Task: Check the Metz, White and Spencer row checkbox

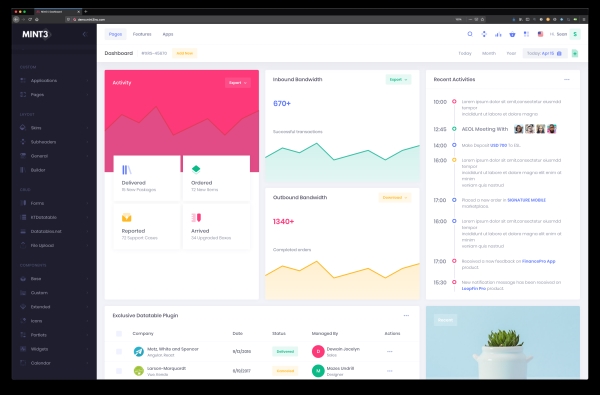Action: click(x=119, y=351)
